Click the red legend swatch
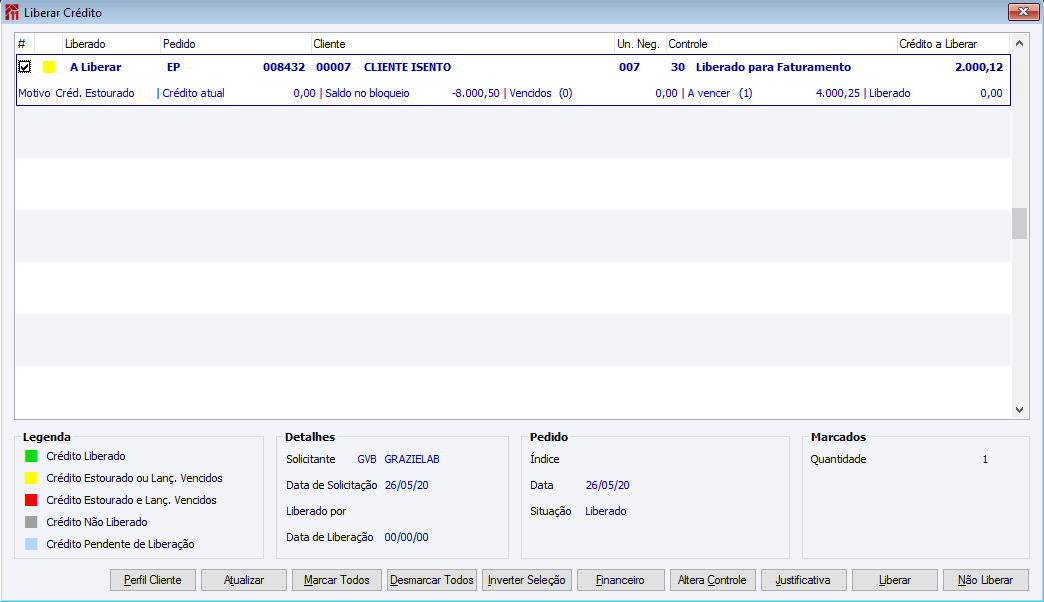The width and height of the screenshot is (1044, 602). [x=31, y=500]
